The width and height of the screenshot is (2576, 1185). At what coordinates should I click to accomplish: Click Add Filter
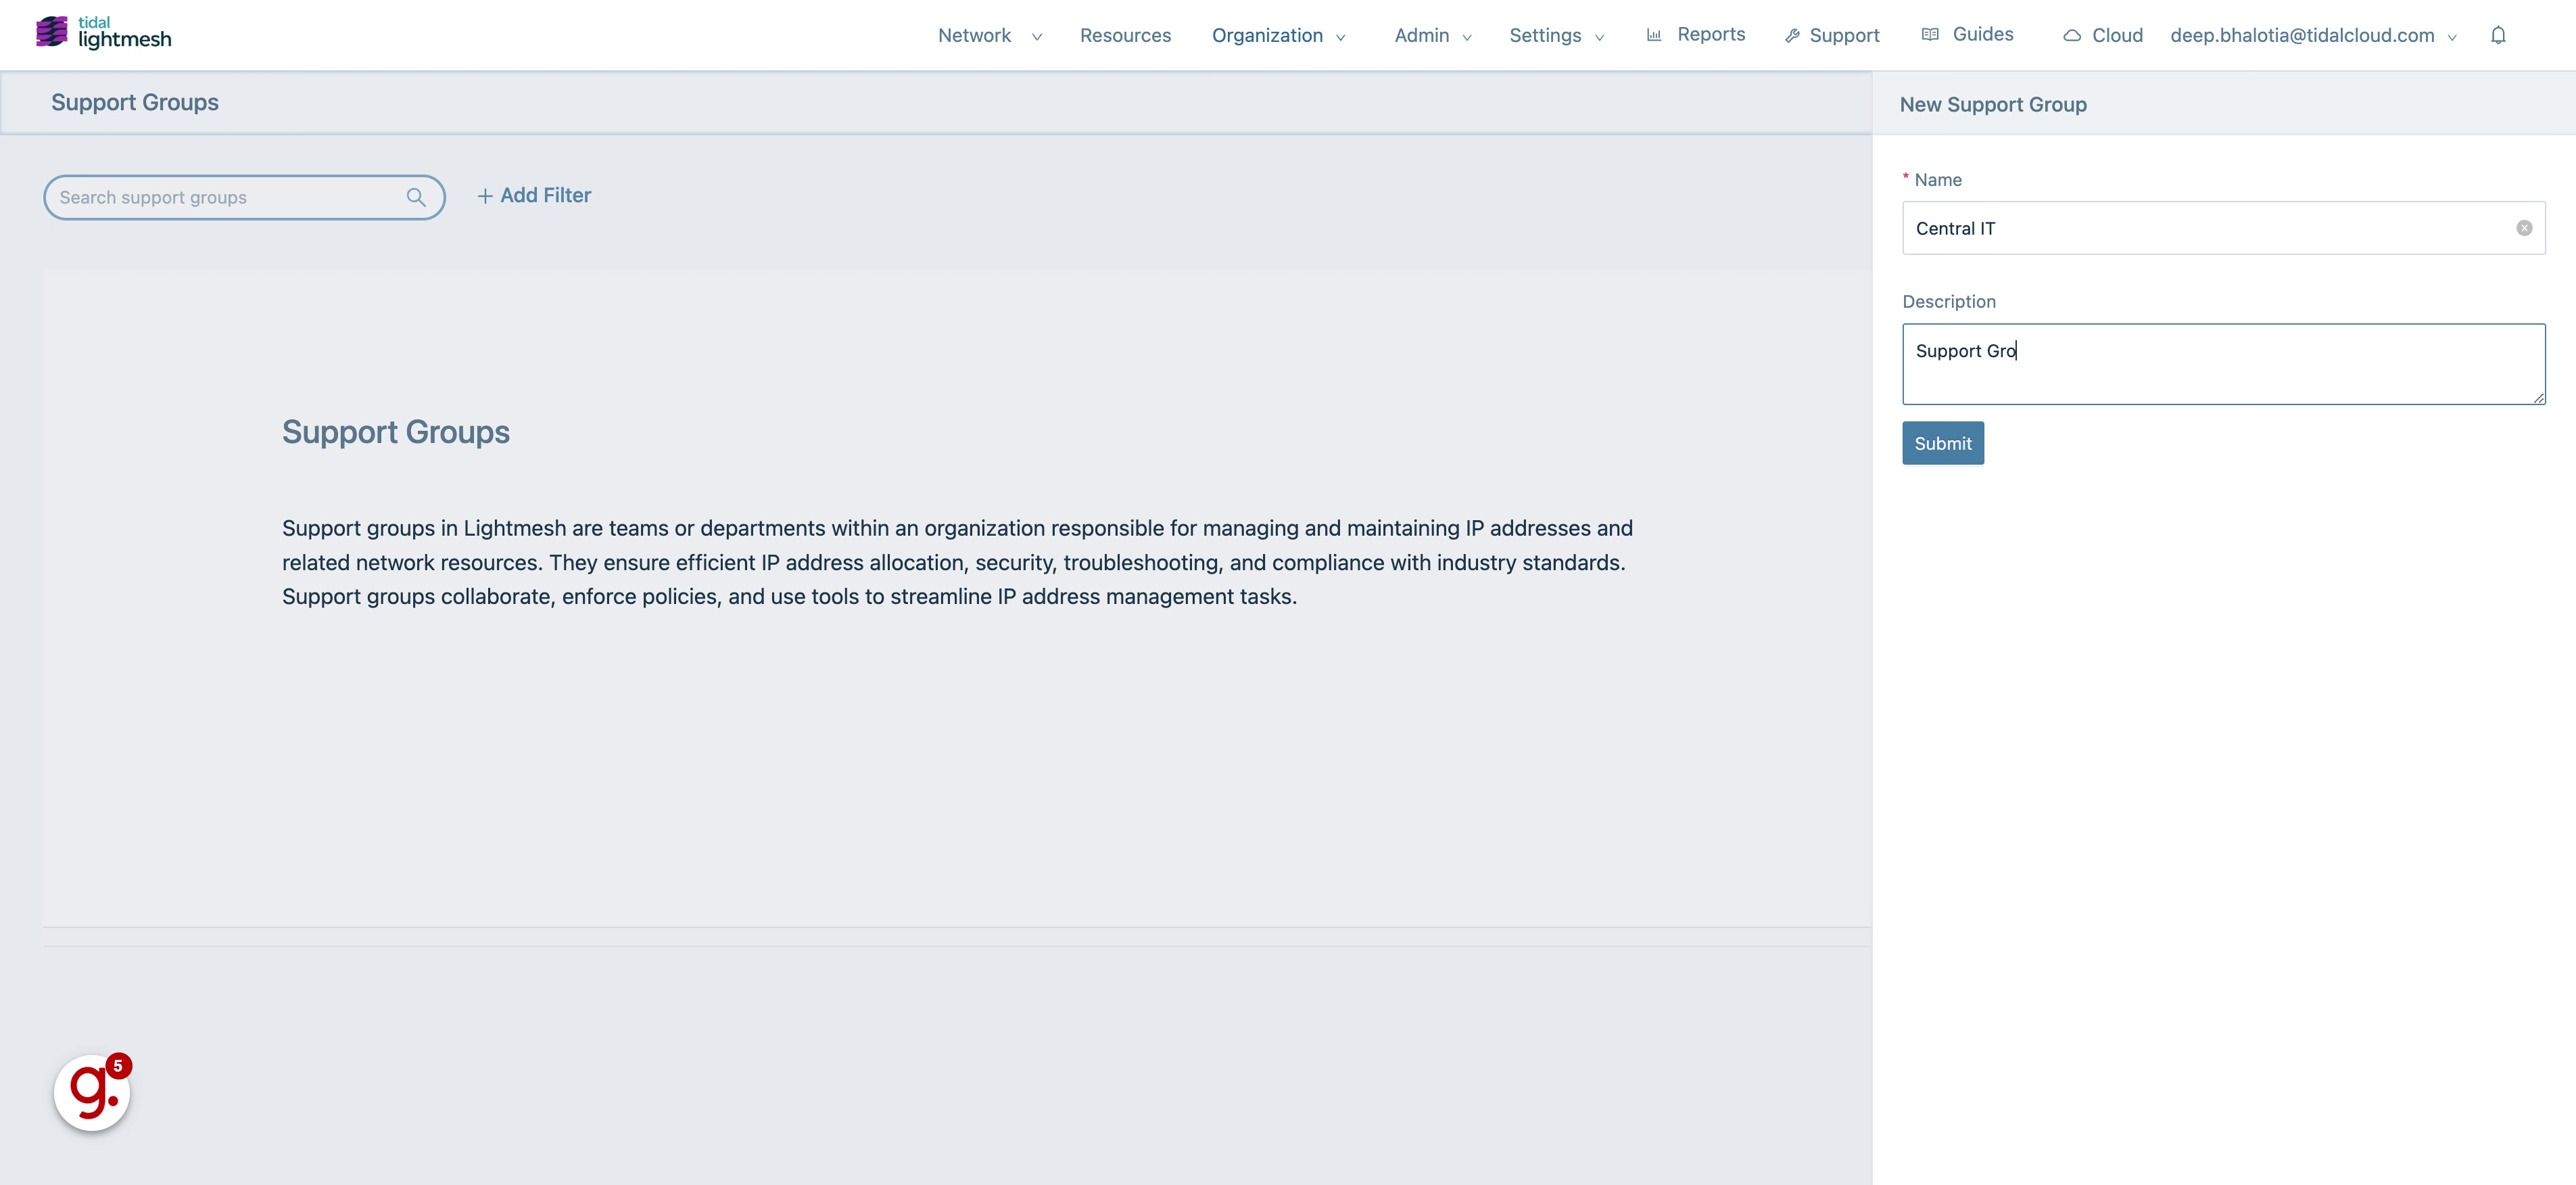pos(534,196)
